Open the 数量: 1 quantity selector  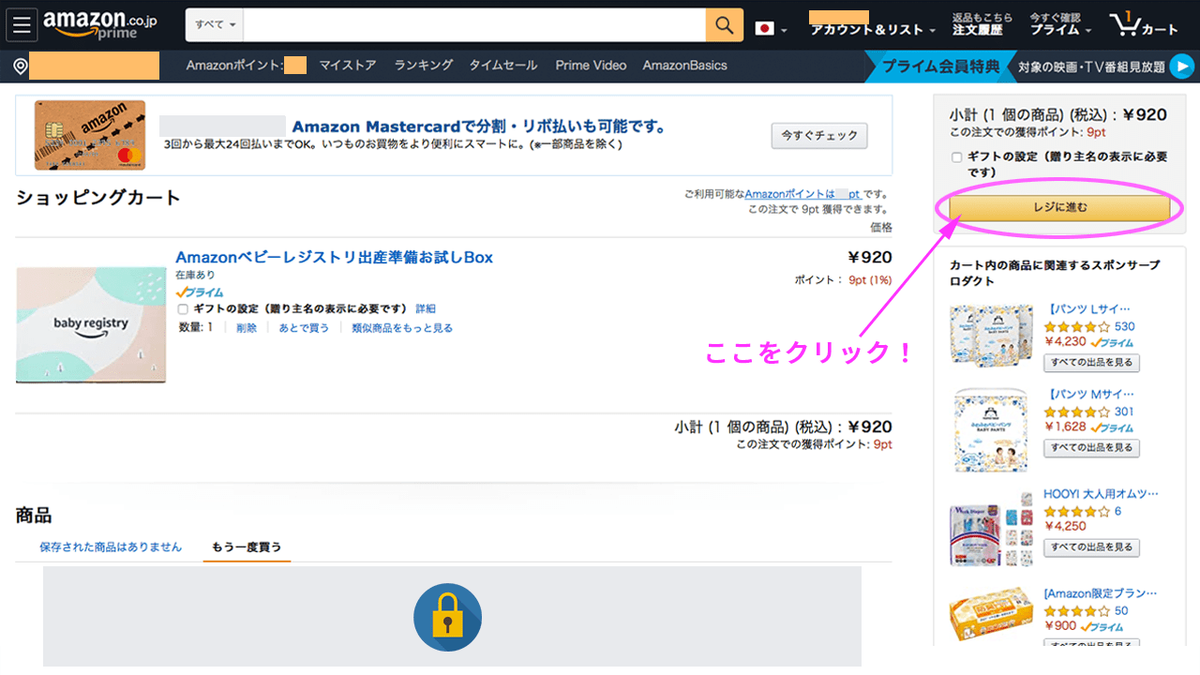click(195, 327)
